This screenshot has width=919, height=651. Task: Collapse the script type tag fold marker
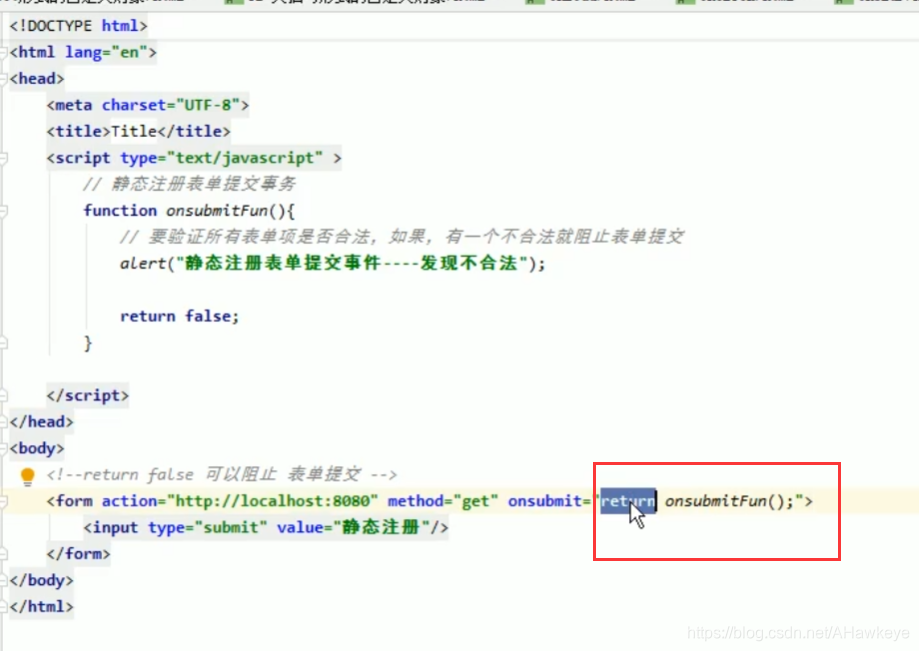(x=3, y=158)
